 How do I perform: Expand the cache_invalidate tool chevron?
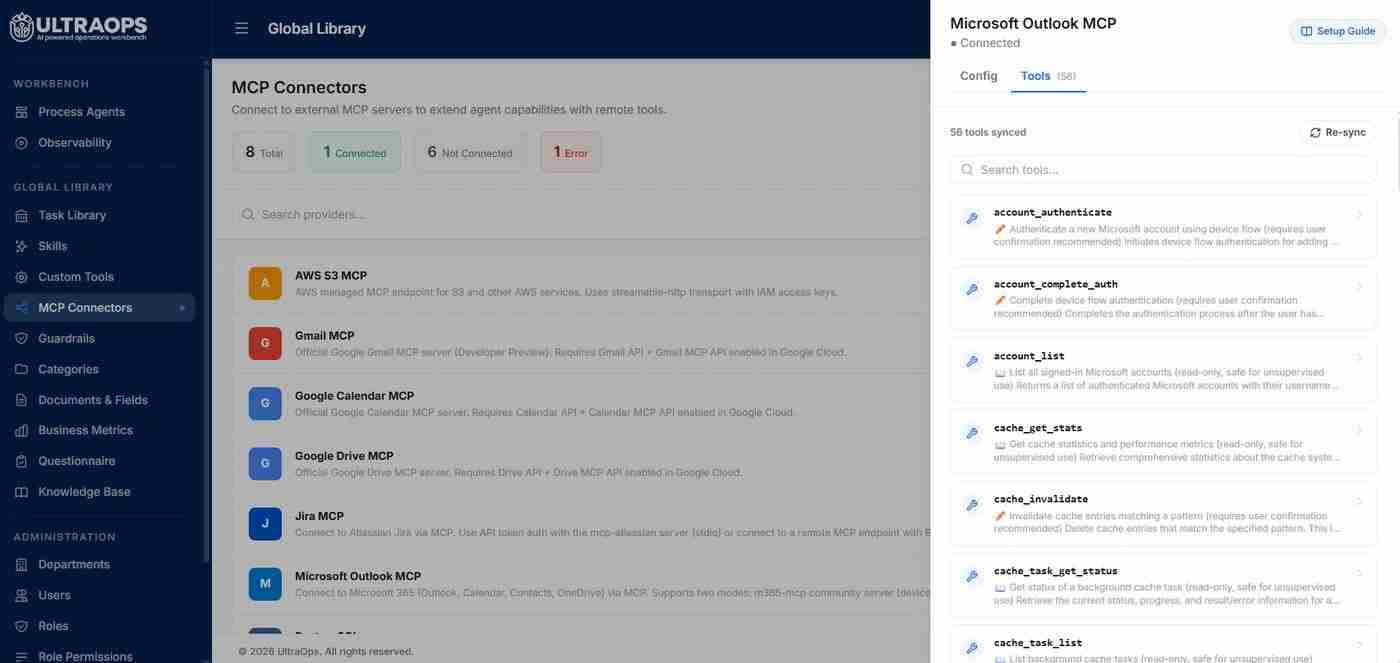pos(1360,501)
